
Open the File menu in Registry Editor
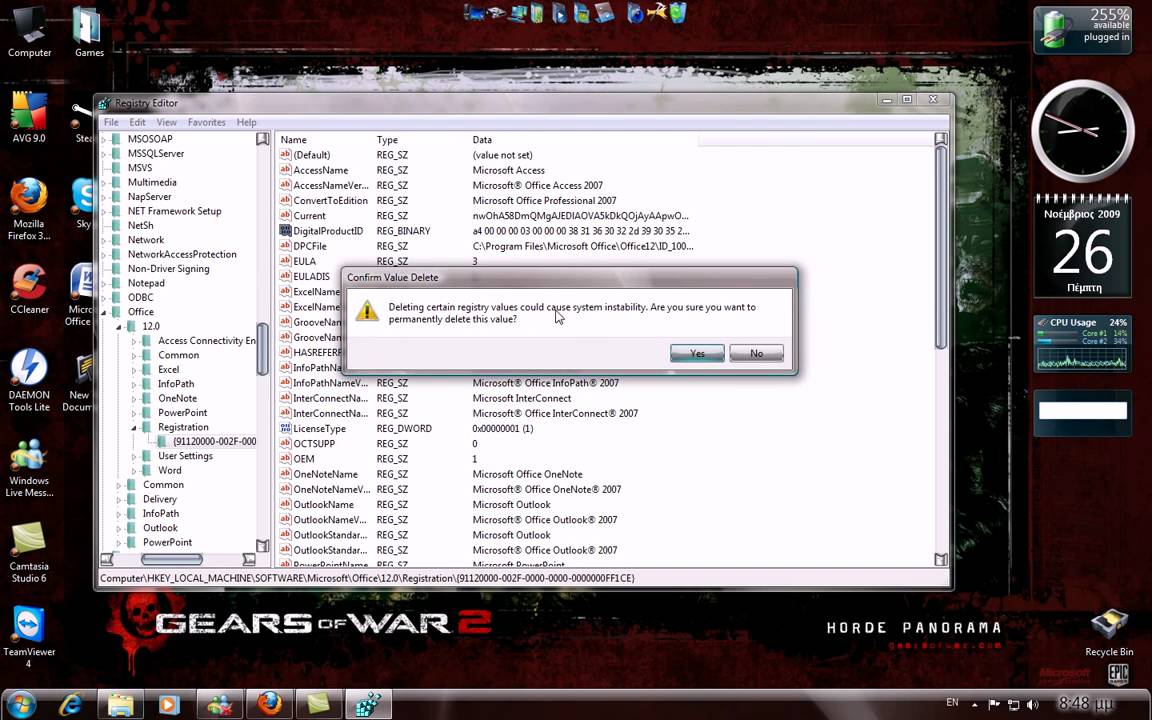(111, 122)
